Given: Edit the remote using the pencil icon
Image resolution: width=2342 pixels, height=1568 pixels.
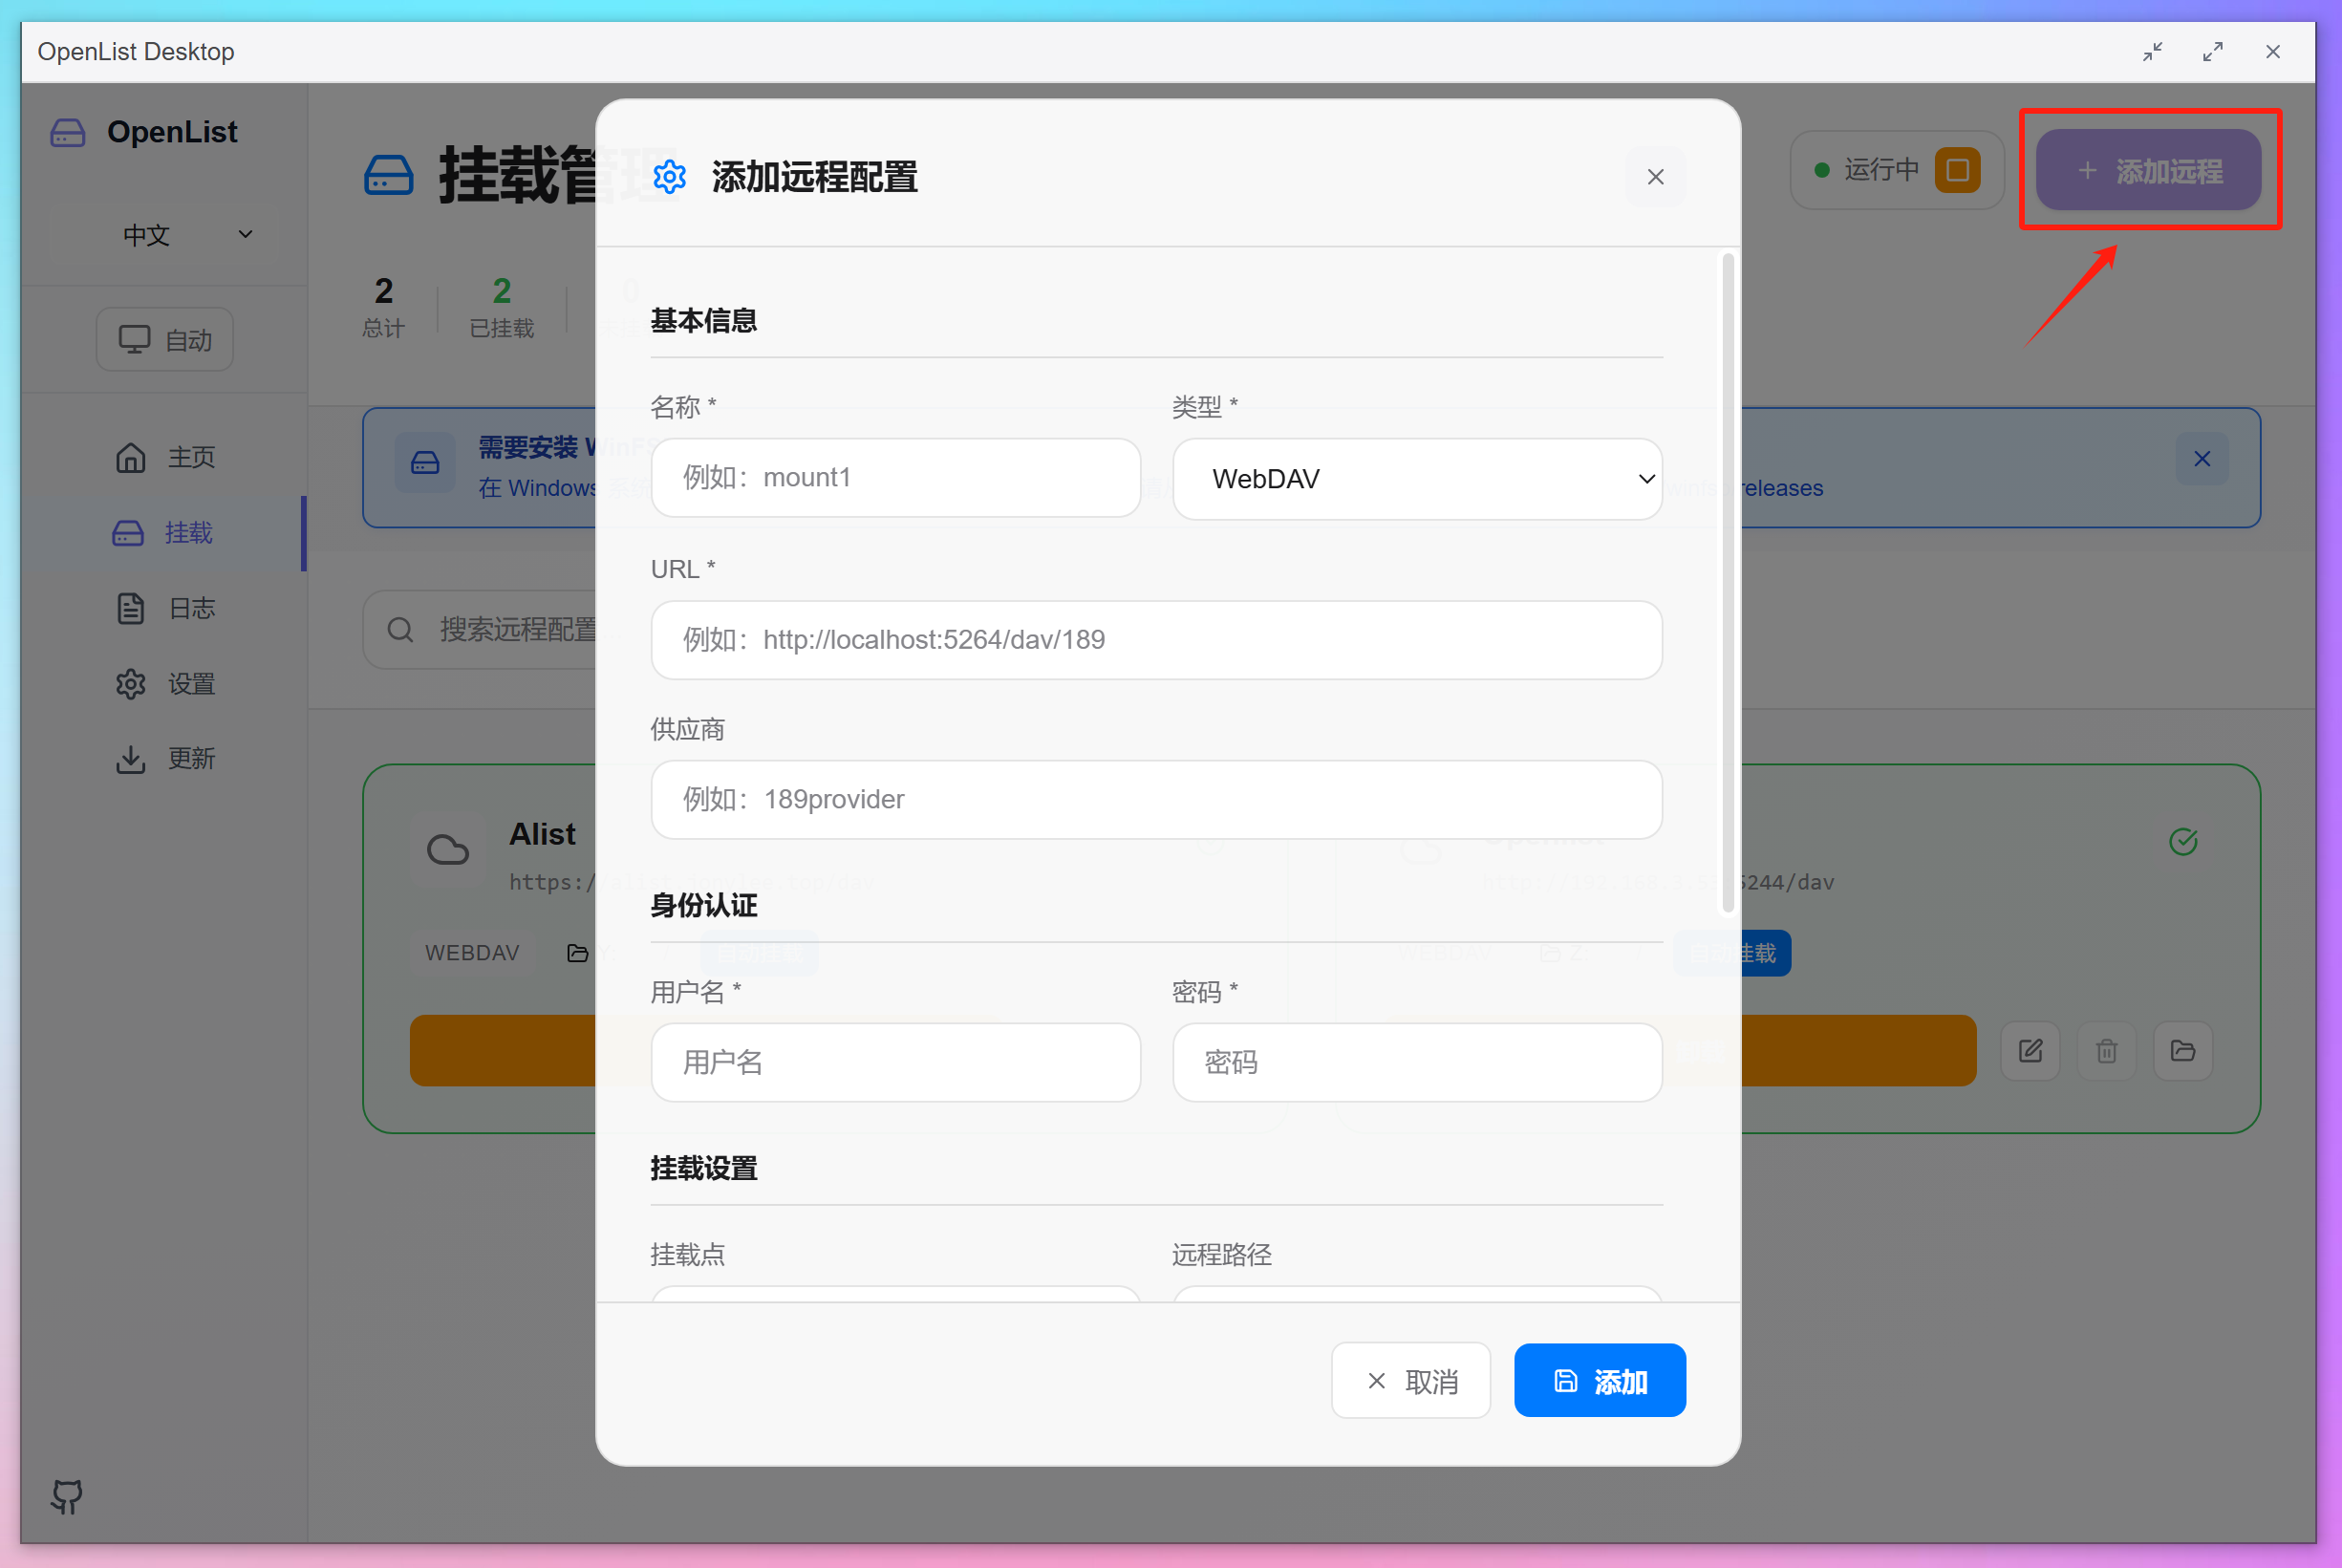Looking at the screenshot, I should coord(2030,1051).
